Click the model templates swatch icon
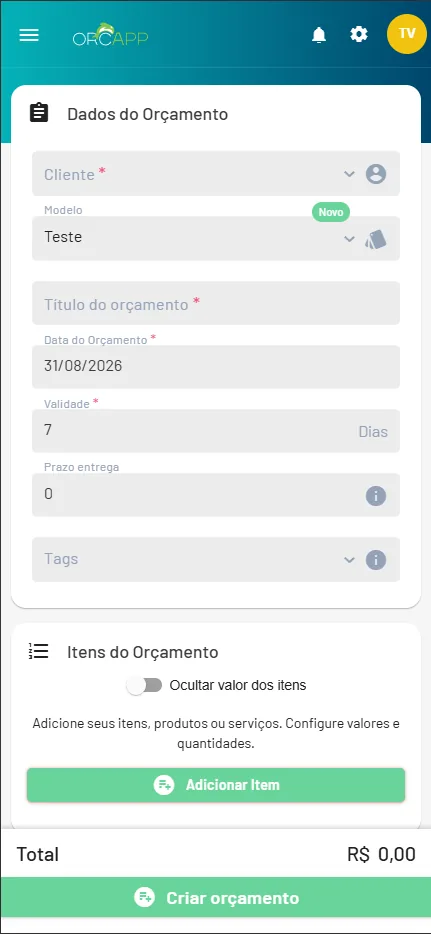Image resolution: width=431 pixels, height=934 pixels. (376, 239)
